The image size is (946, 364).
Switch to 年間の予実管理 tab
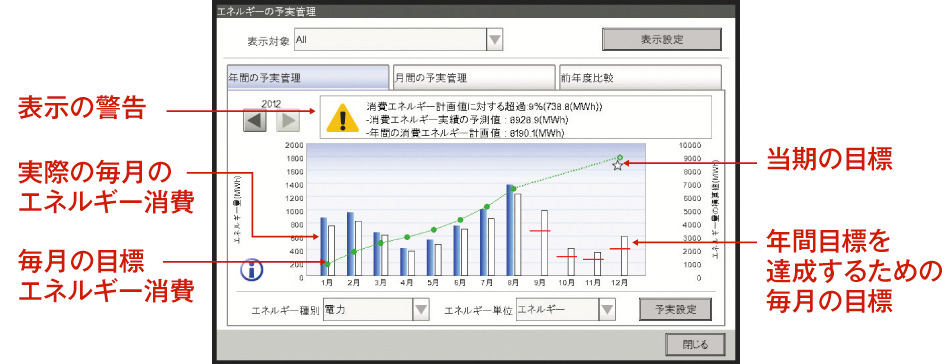pos(308,78)
